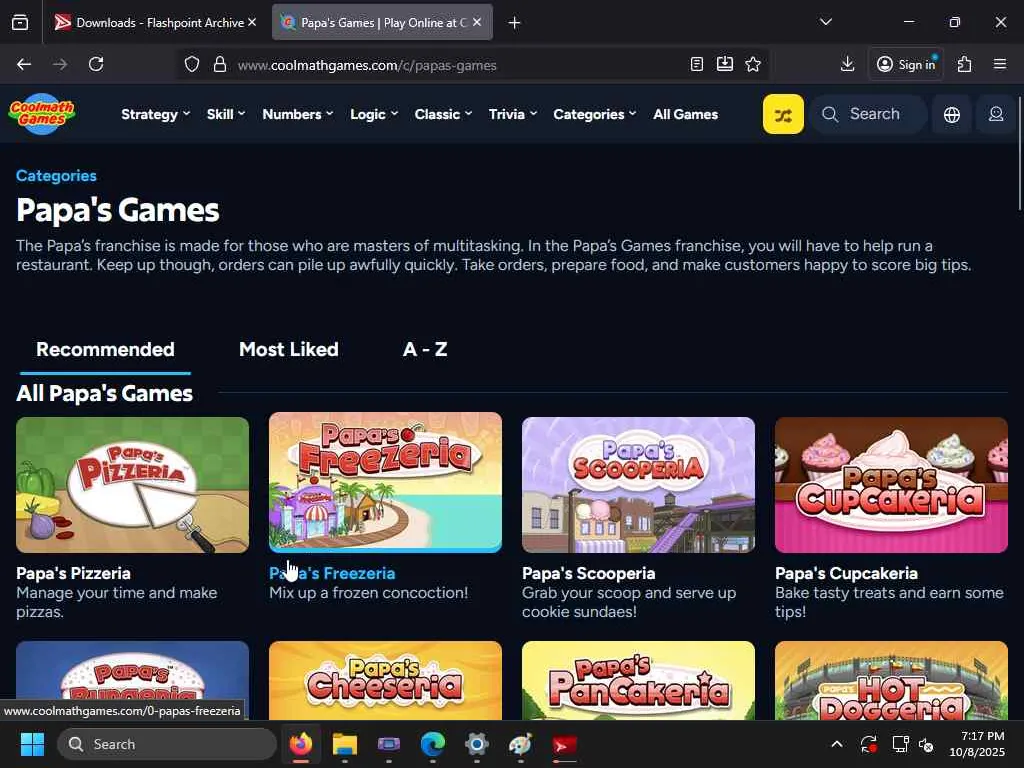Open the language globe icon
Screen dimensions: 1024x768
tap(952, 114)
